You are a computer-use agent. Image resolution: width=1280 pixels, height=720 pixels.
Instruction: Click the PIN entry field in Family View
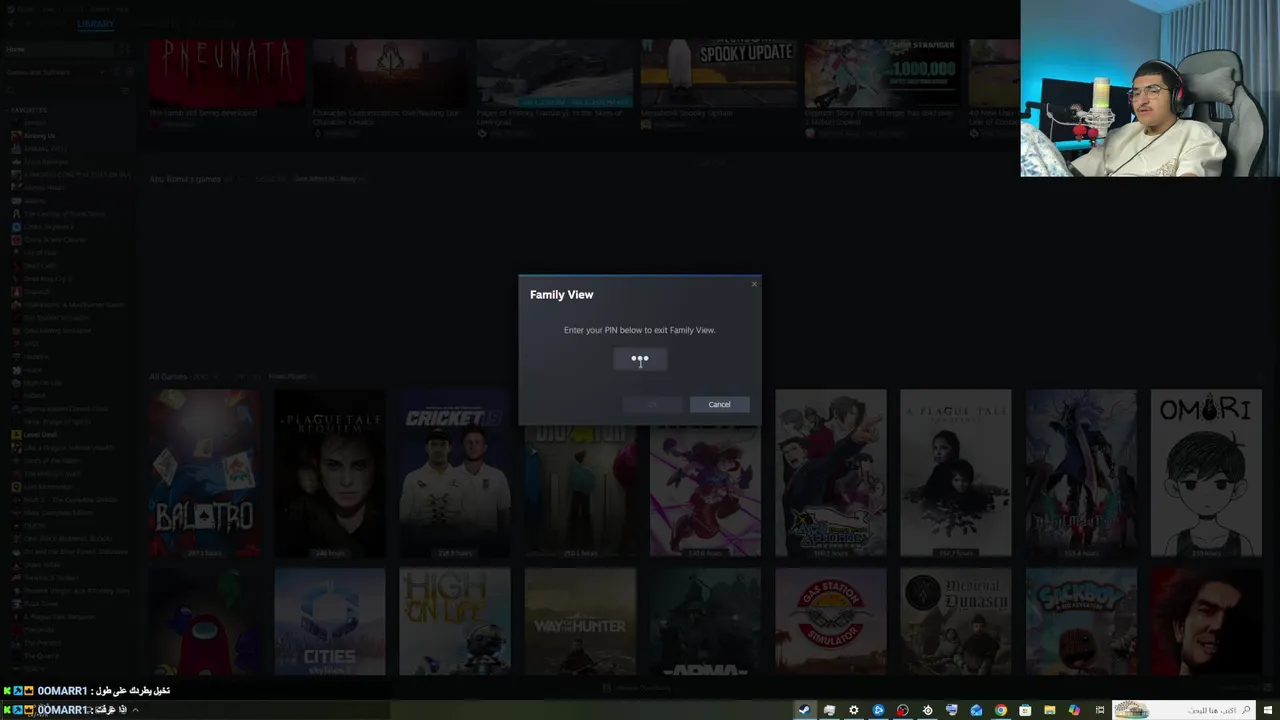click(x=640, y=359)
